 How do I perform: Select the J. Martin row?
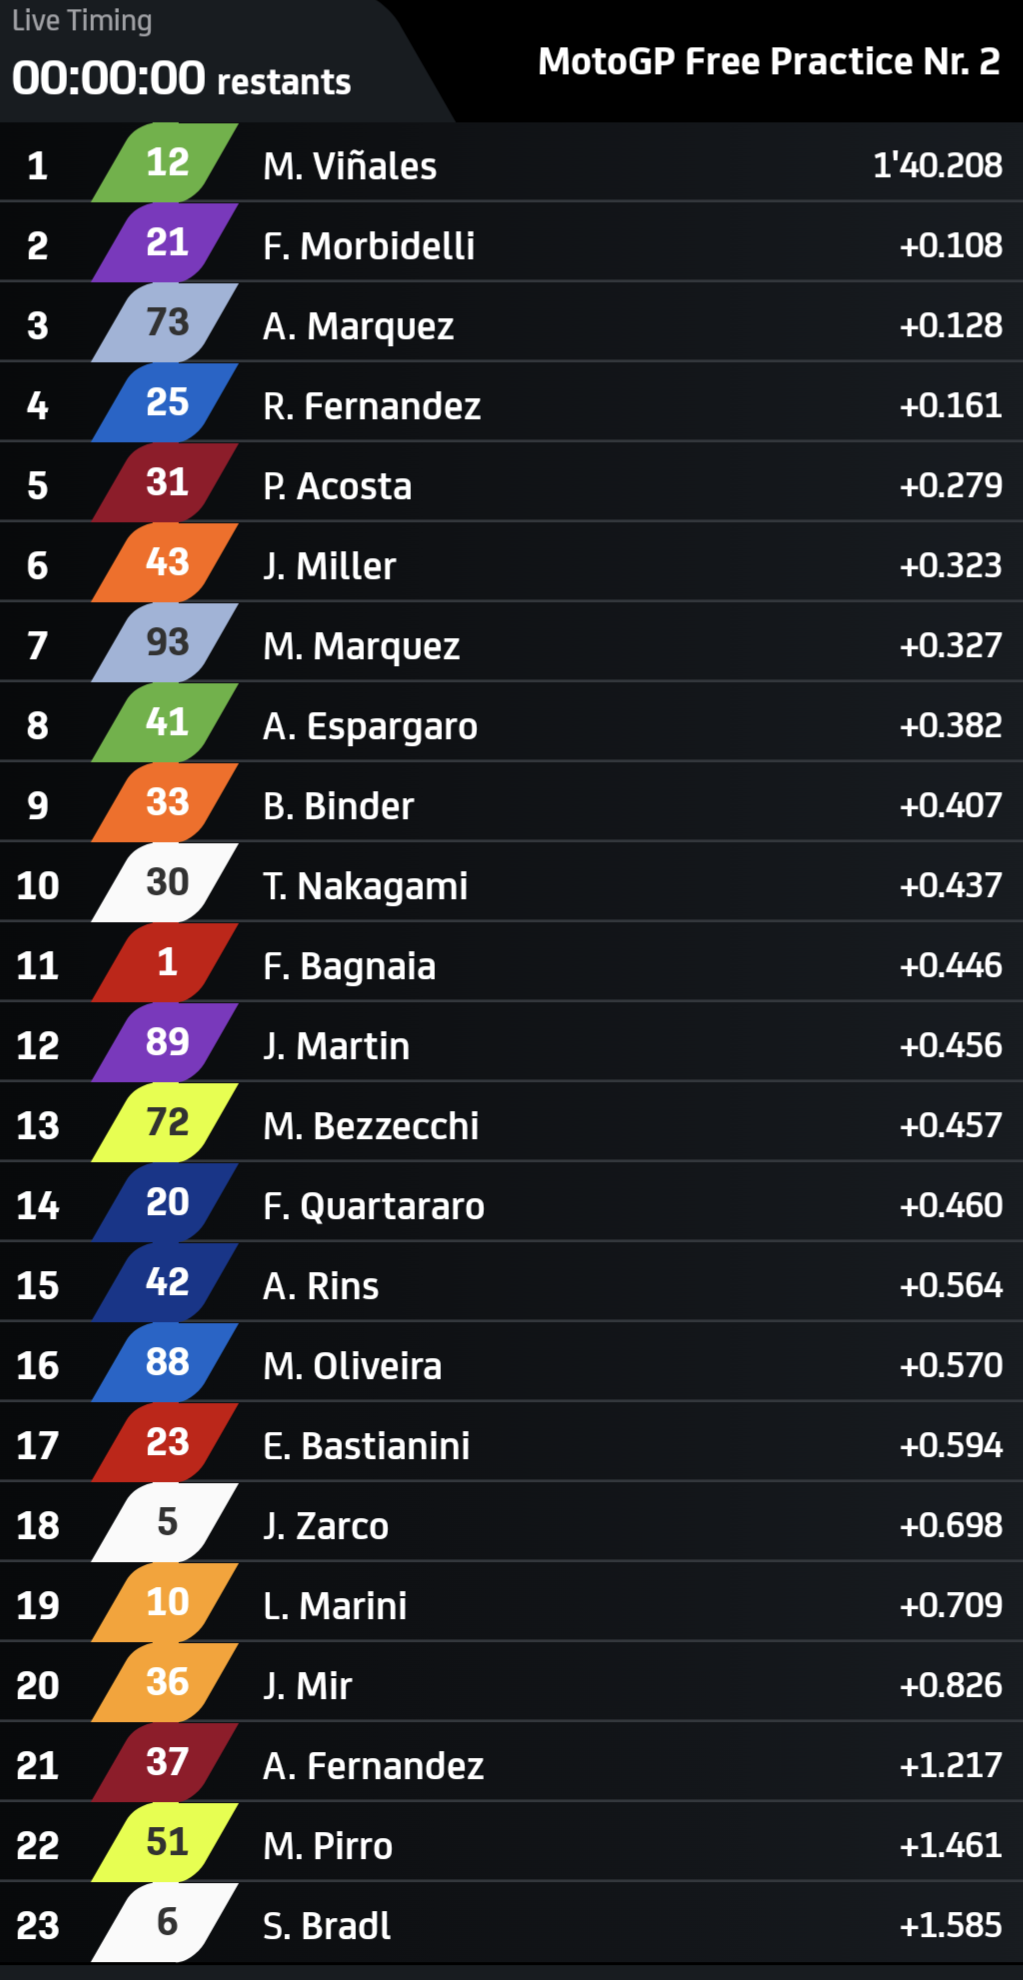[511, 1043]
